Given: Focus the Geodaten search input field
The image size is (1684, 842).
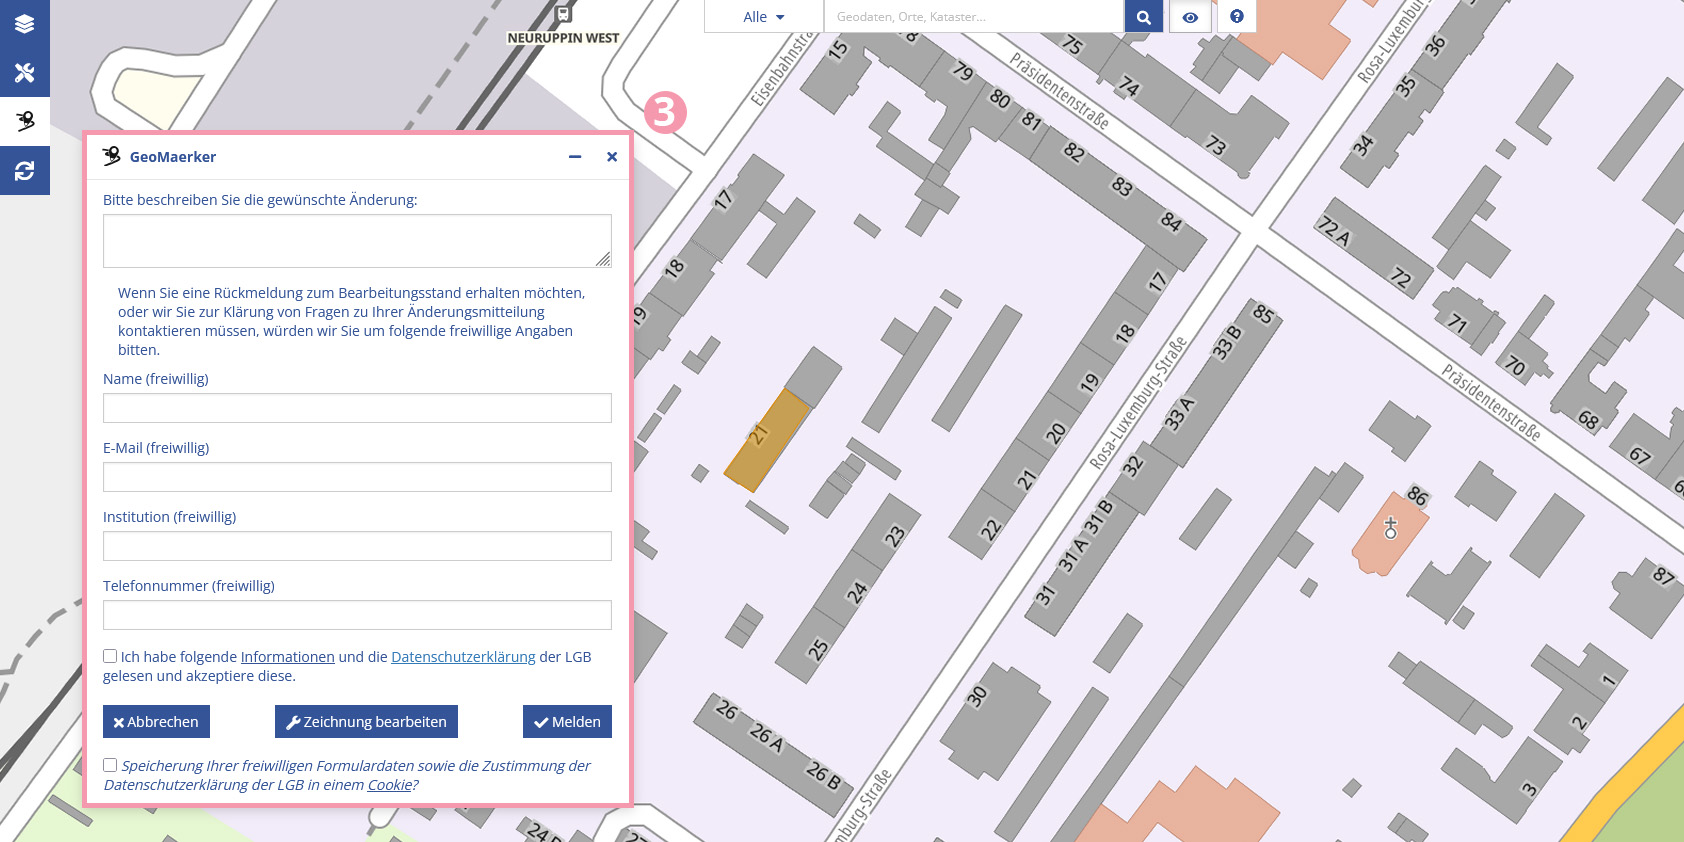Looking at the screenshot, I should click(x=974, y=17).
